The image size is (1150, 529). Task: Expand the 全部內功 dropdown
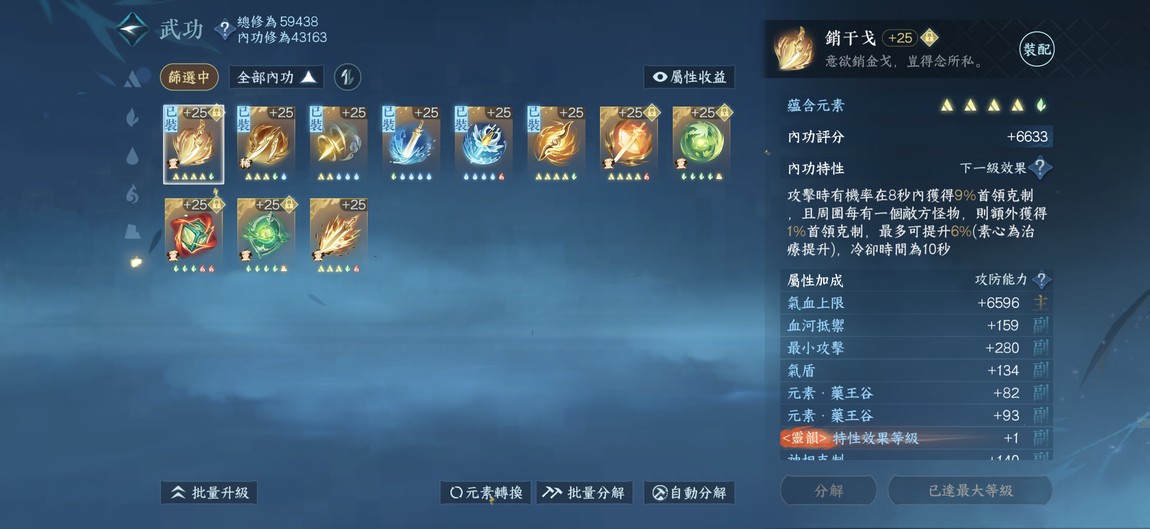(276, 77)
